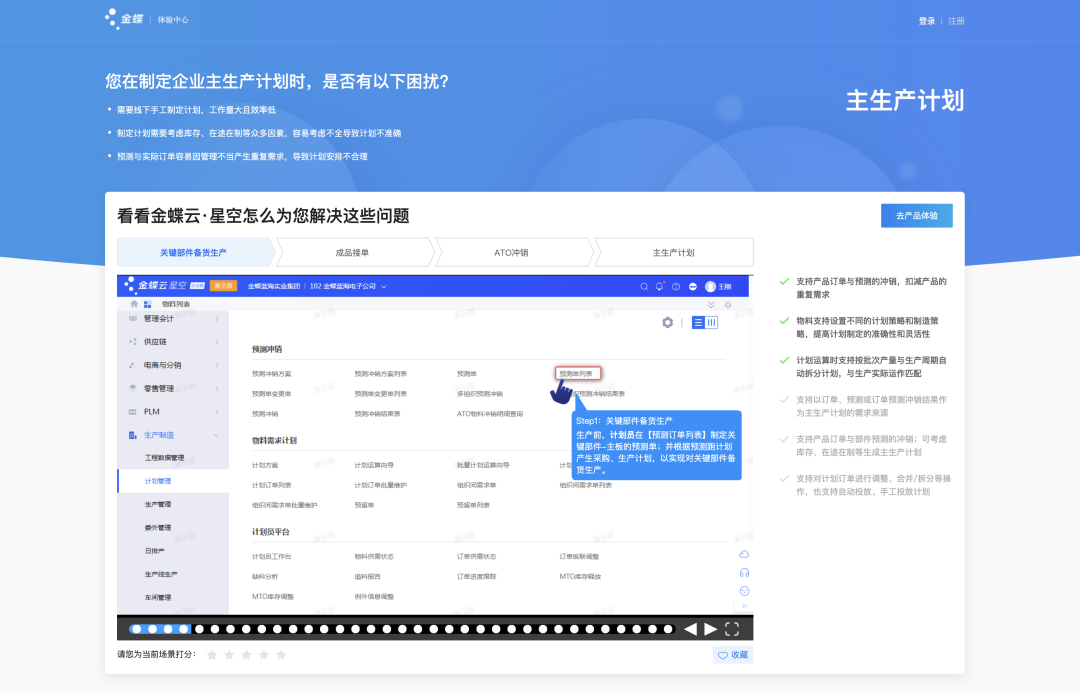This screenshot has width=1080, height=693.
Task: Select the 关键部件备货生产 step tab
Action: [196, 253]
